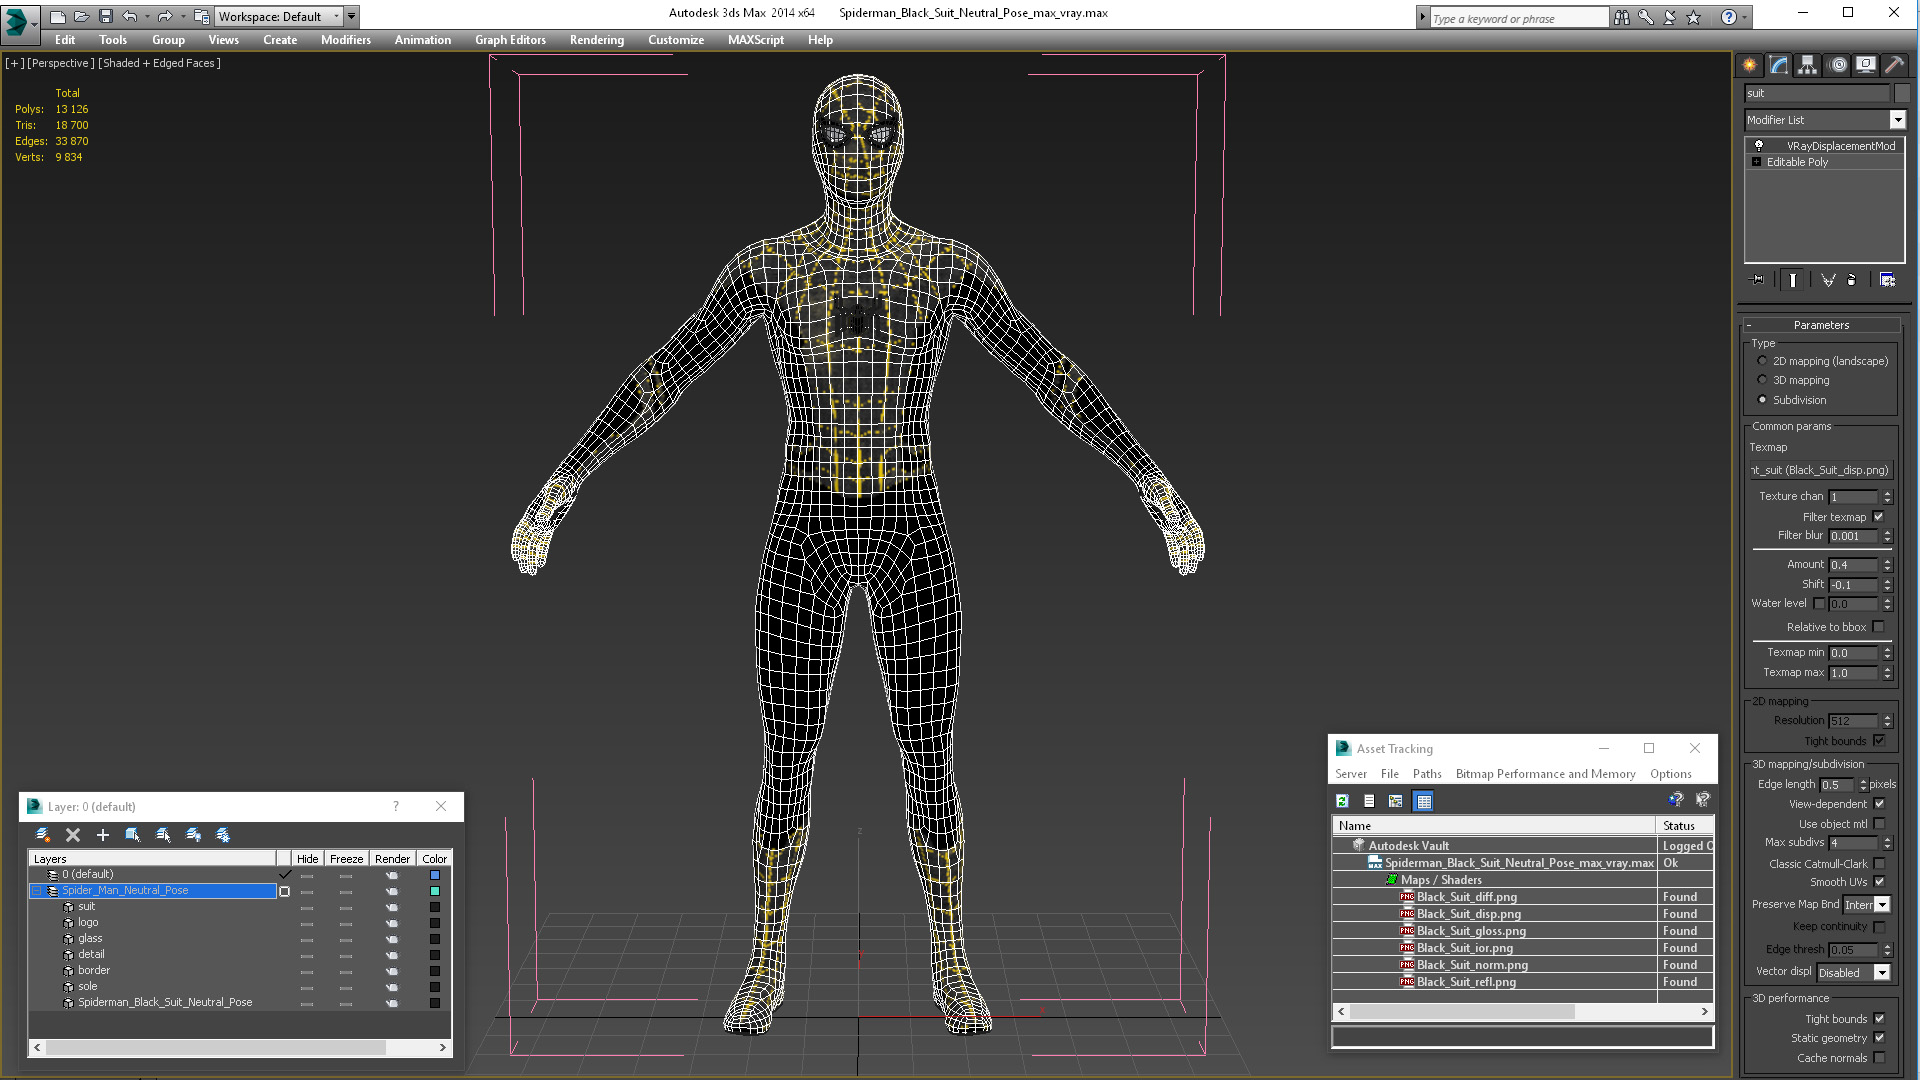The width and height of the screenshot is (1920, 1080).
Task: Click the Status column header in Asset Tracking
Action: [1685, 826]
